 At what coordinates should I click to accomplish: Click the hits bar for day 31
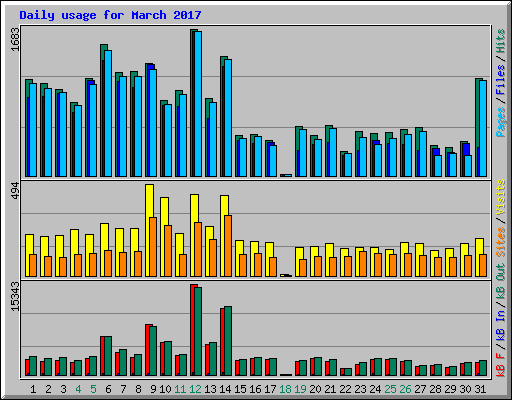pyautogui.click(x=479, y=127)
